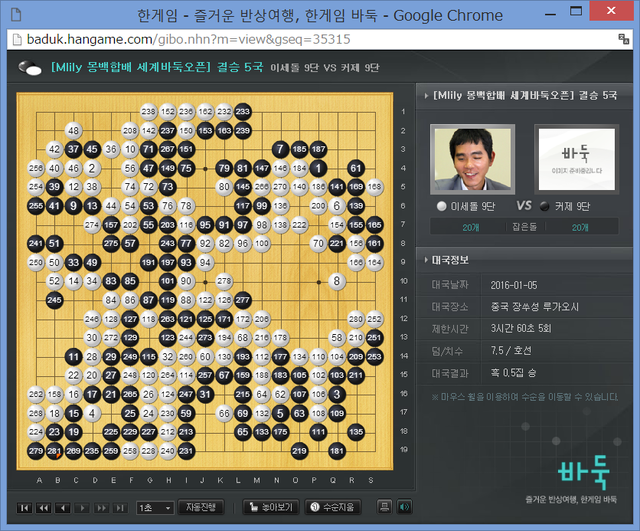Viewport: 640px width, 531px height.
Task: Click the last move stone 281
Action: pos(54,451)
